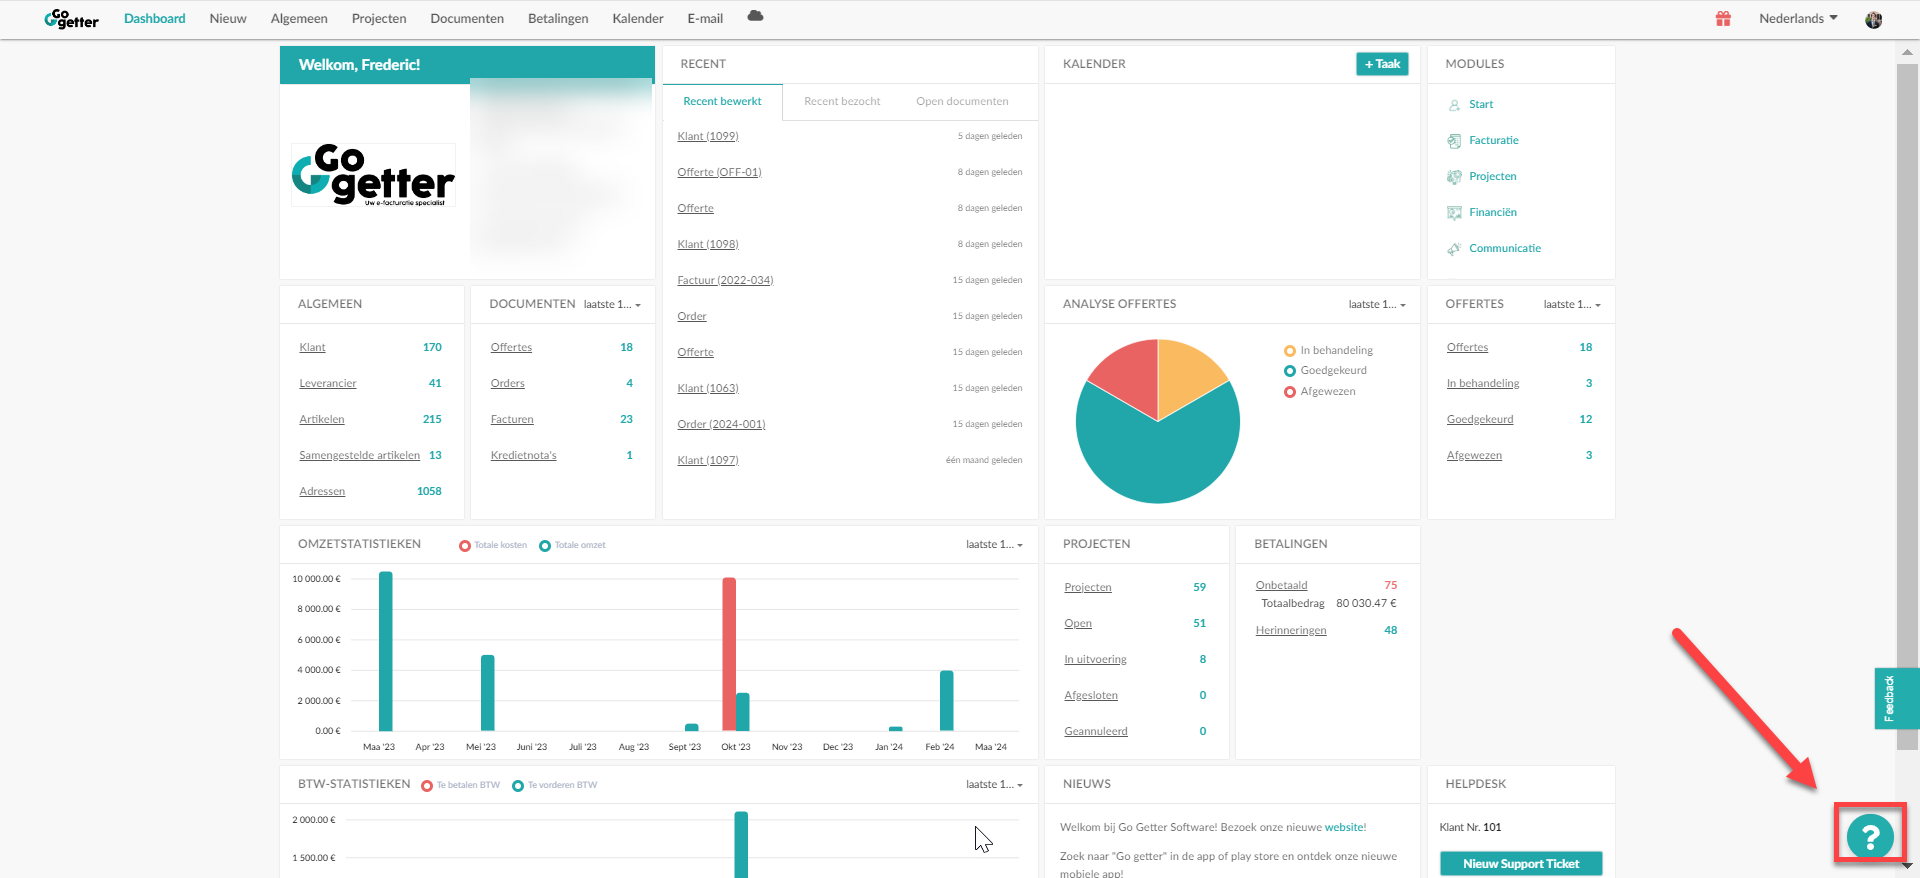
Task: Toggle In behandeling legend in Analyse Offertes
Action: point(1328,351)
